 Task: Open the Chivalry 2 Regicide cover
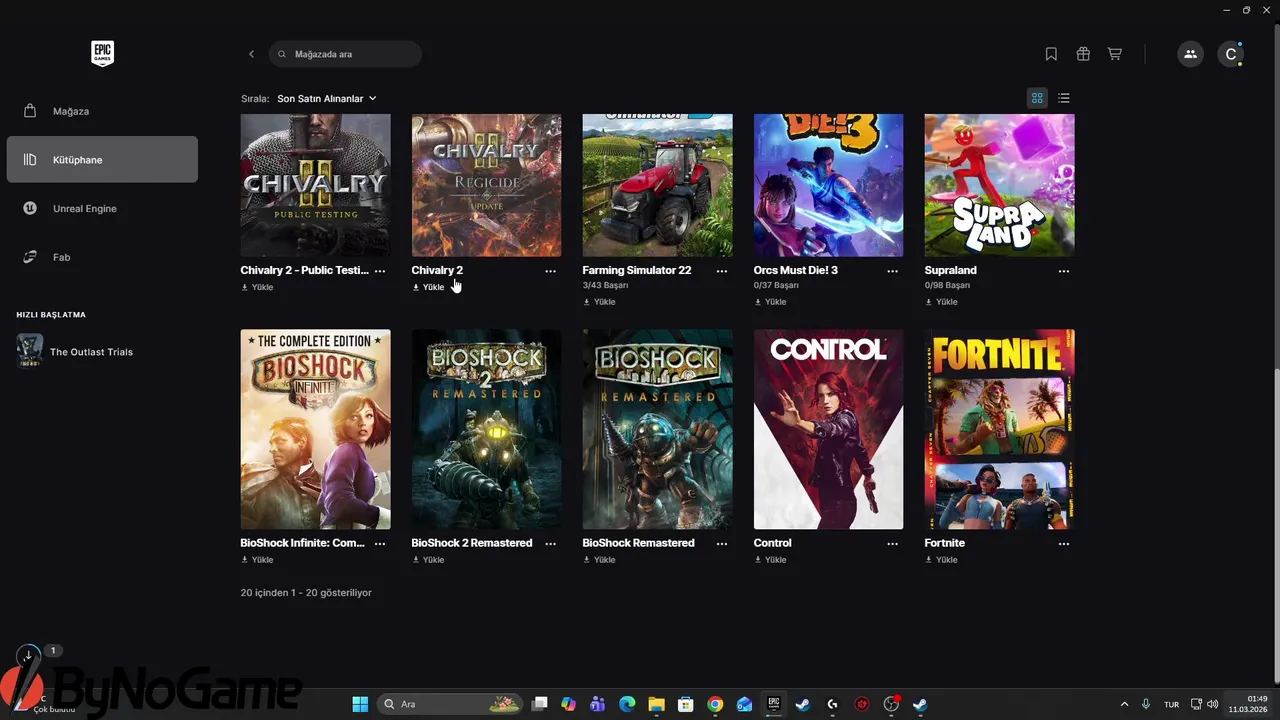(x=487, y=185)
